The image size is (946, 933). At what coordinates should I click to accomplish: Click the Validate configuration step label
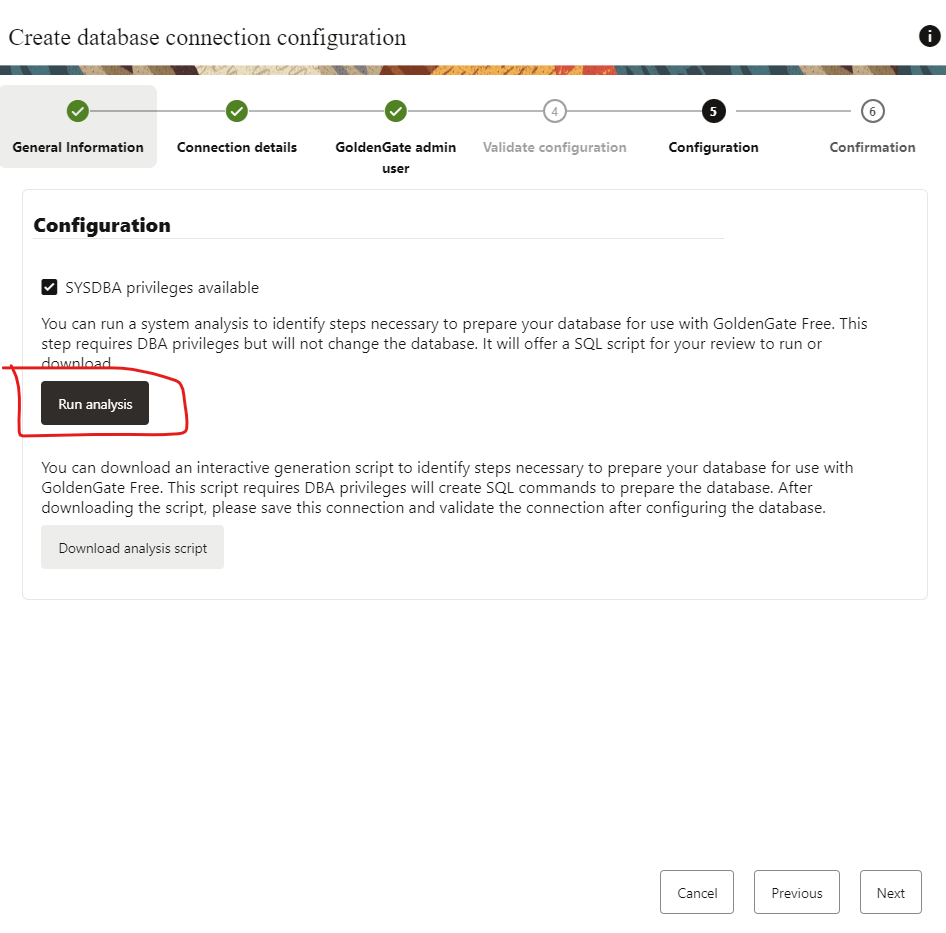point(555,147)
